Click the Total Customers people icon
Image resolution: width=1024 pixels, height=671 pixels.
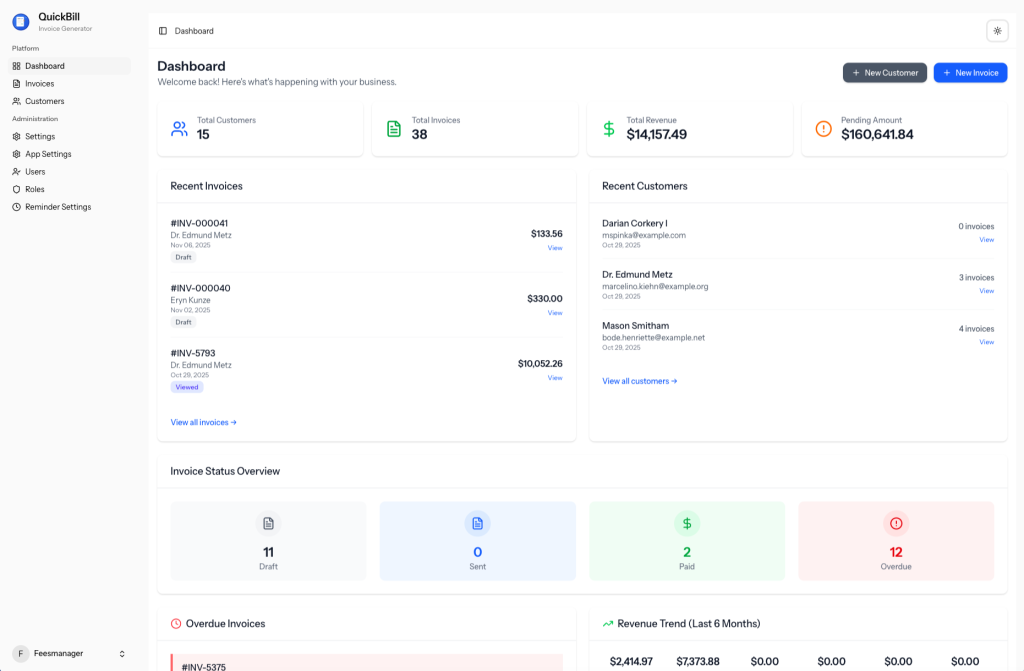coord(179,129)
